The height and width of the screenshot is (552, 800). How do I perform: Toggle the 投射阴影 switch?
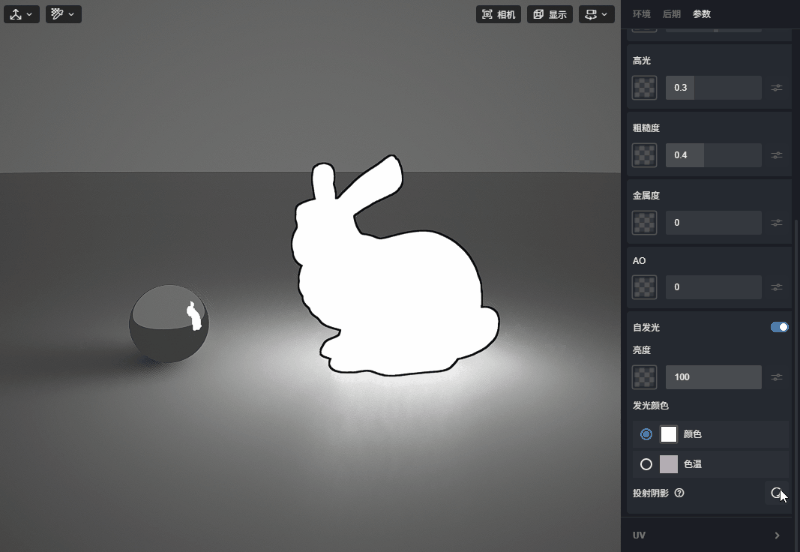point(779,493)
